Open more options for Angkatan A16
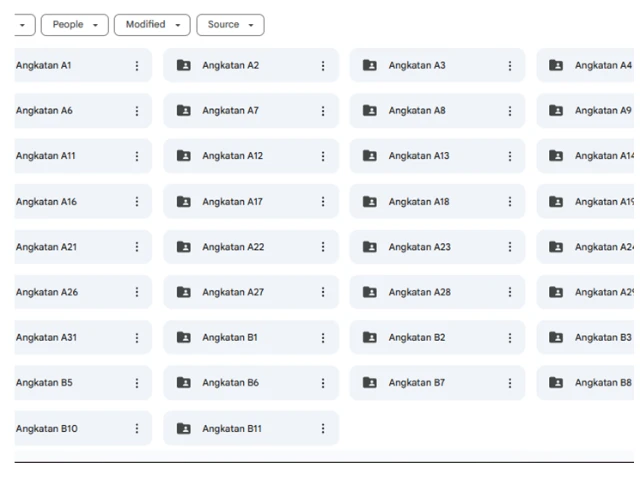640x480 pixels. click(x=137, y=202)
